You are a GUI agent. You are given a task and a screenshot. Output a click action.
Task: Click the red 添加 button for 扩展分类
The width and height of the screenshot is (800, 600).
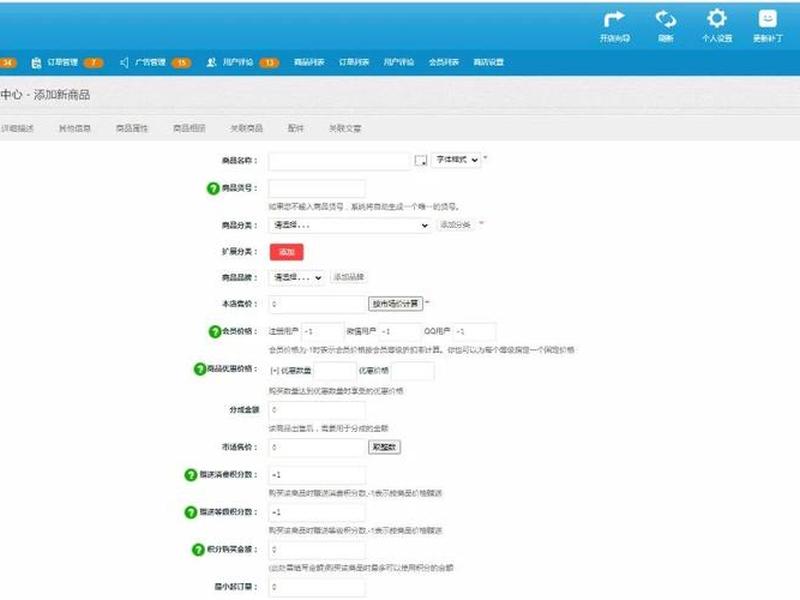(x=286, y=252)
